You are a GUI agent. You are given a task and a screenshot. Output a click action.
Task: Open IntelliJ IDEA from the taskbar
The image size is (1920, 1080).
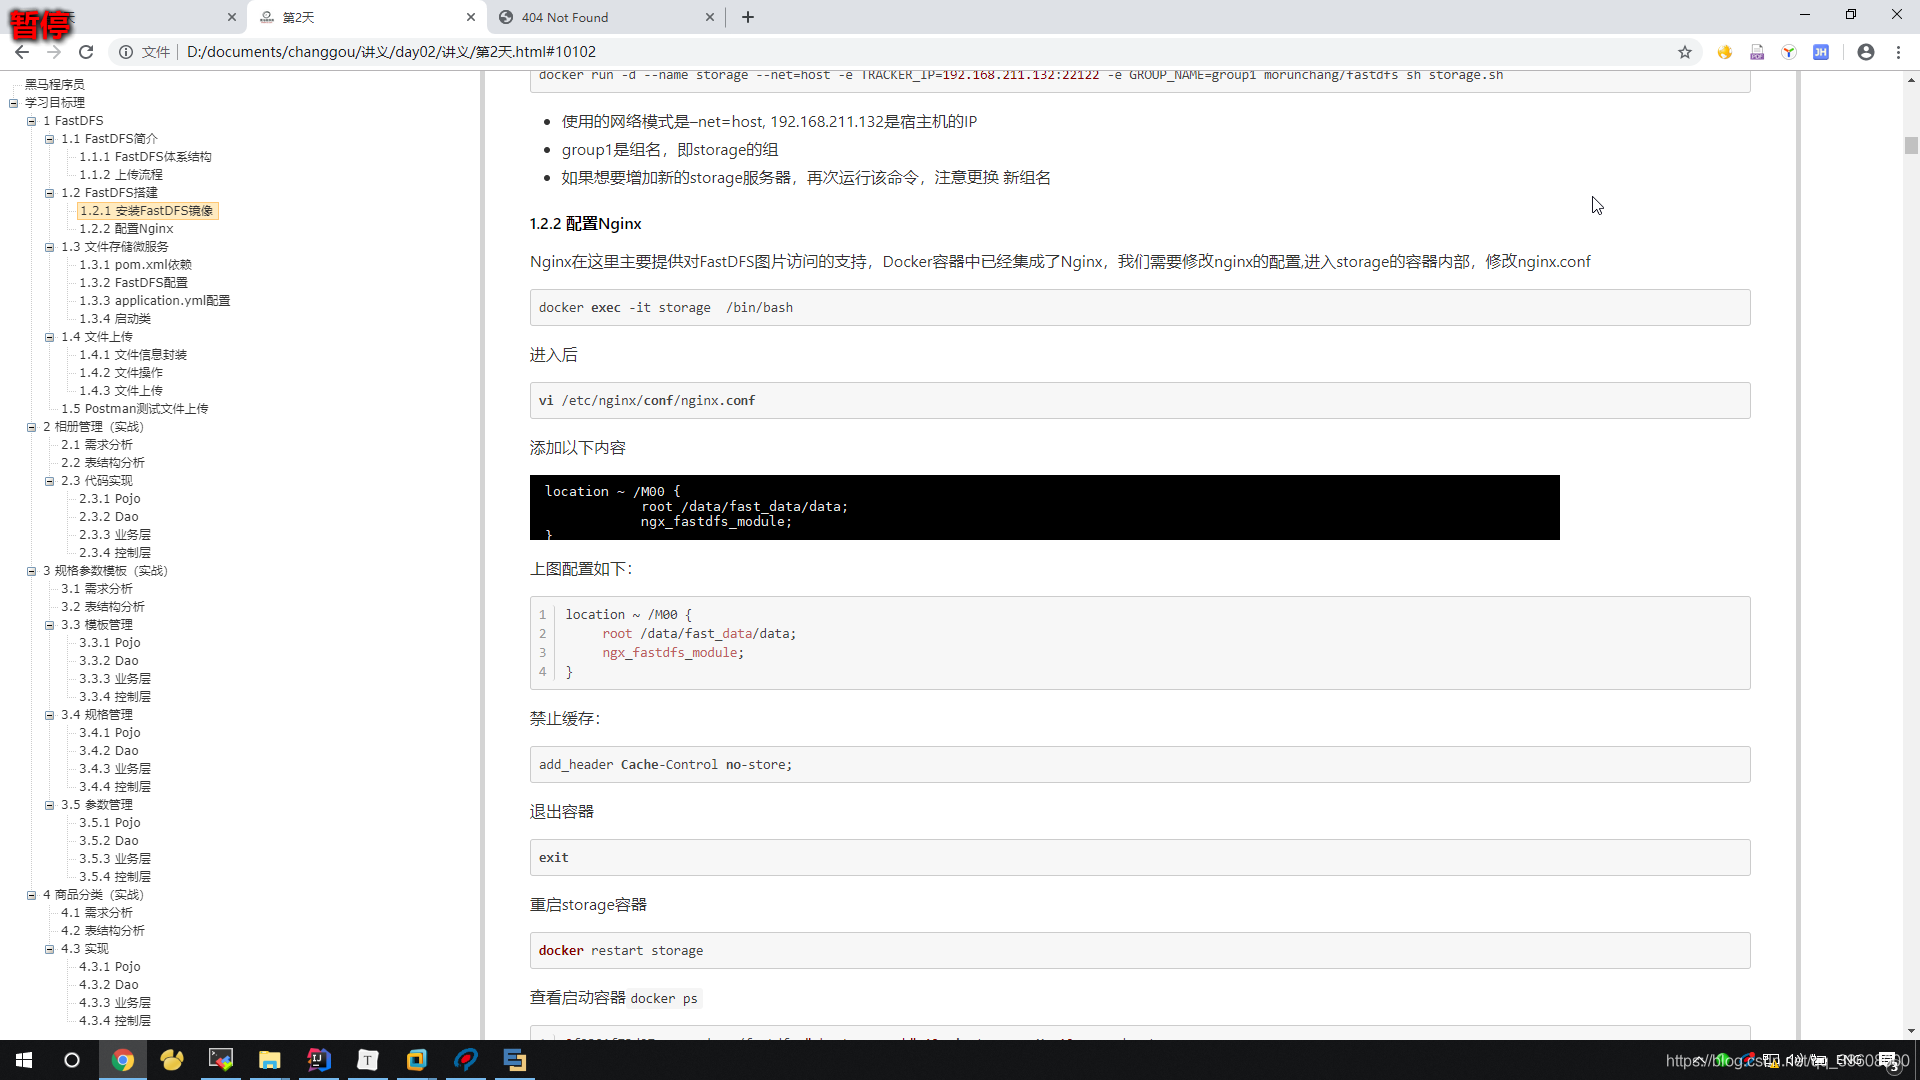coord(319,1060)
